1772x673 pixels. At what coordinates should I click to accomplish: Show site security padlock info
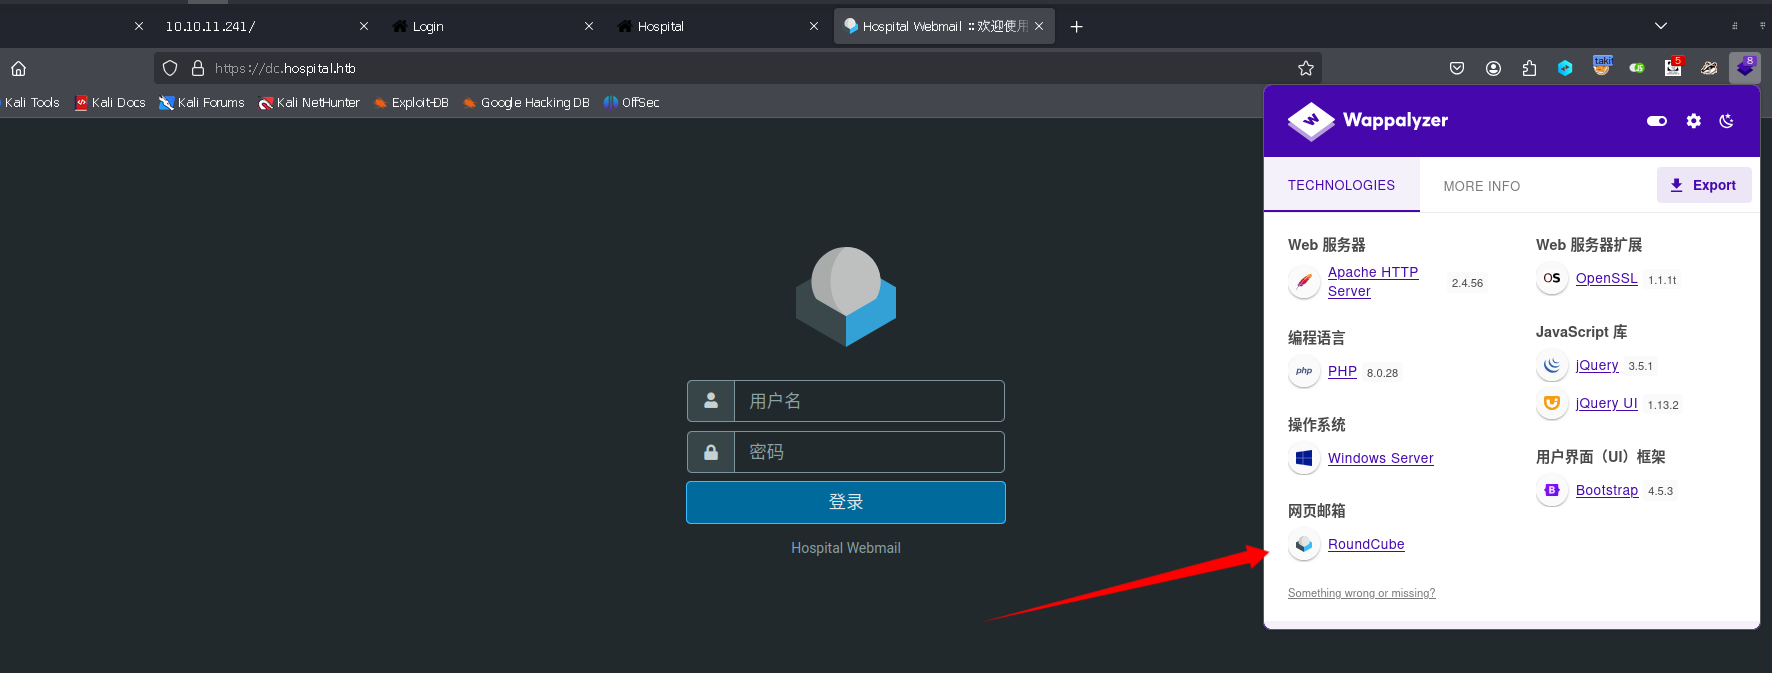[198, 68]
